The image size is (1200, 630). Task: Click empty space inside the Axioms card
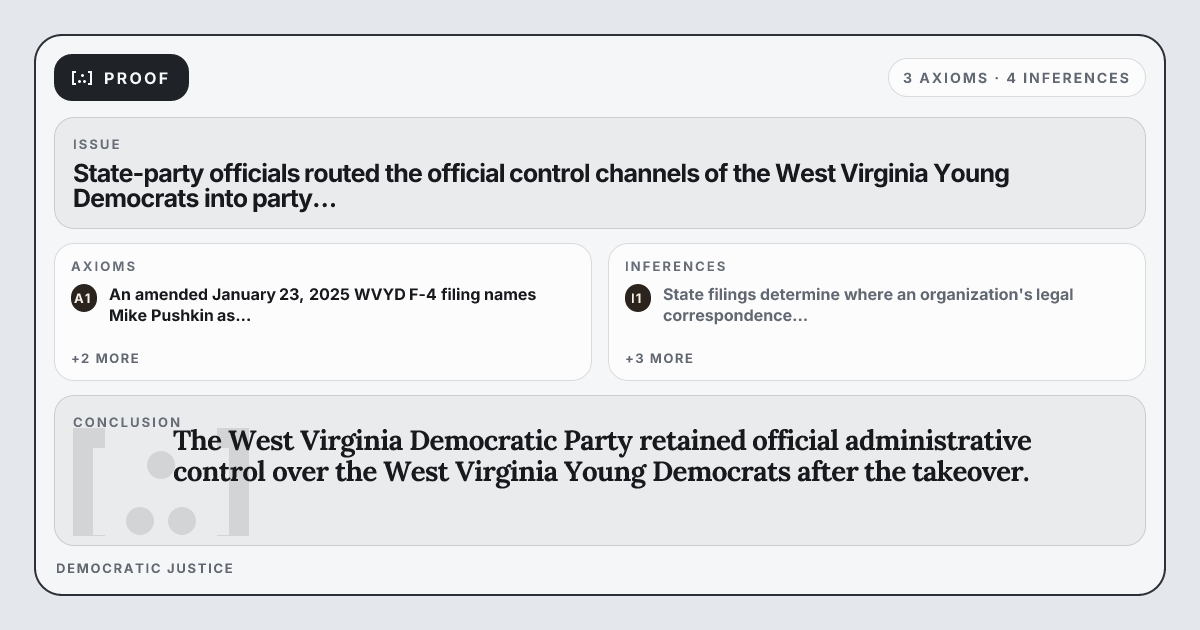tap(400, 350)
